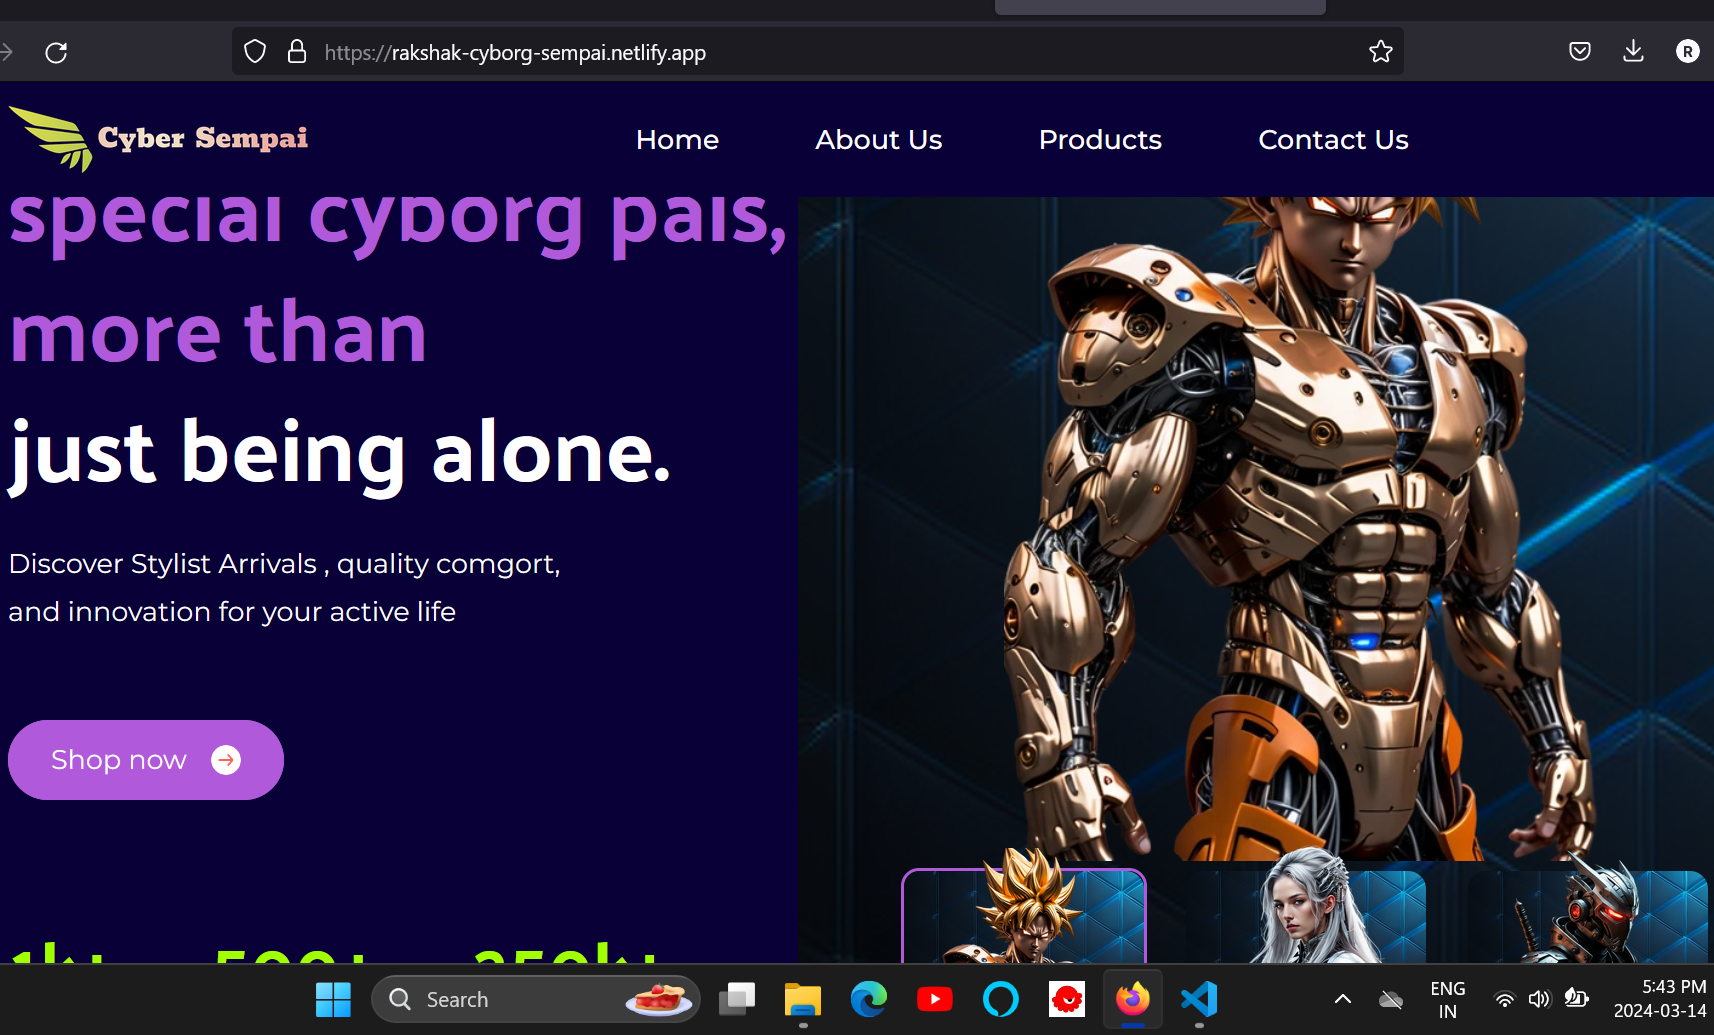This screenshot has height=1035, width=1714.
Task: Go to the Home nav link
Action: pos(677,140)
